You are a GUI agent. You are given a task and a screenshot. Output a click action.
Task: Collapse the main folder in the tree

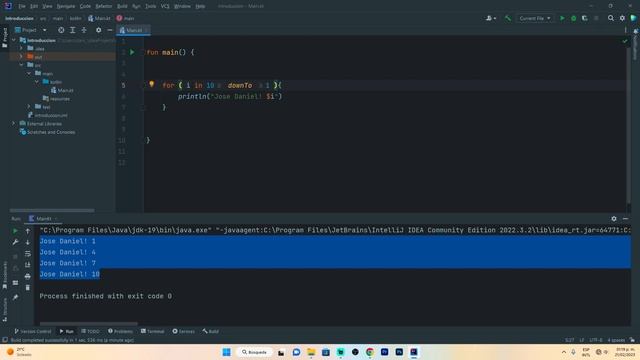[x=29, y=73]
